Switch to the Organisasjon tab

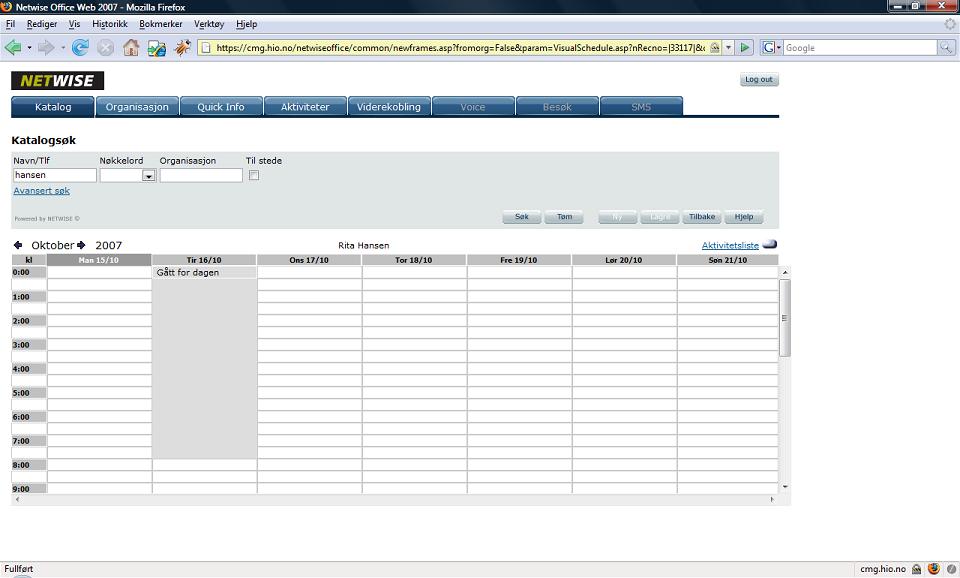pyautogui.click(x=137, y=107)
